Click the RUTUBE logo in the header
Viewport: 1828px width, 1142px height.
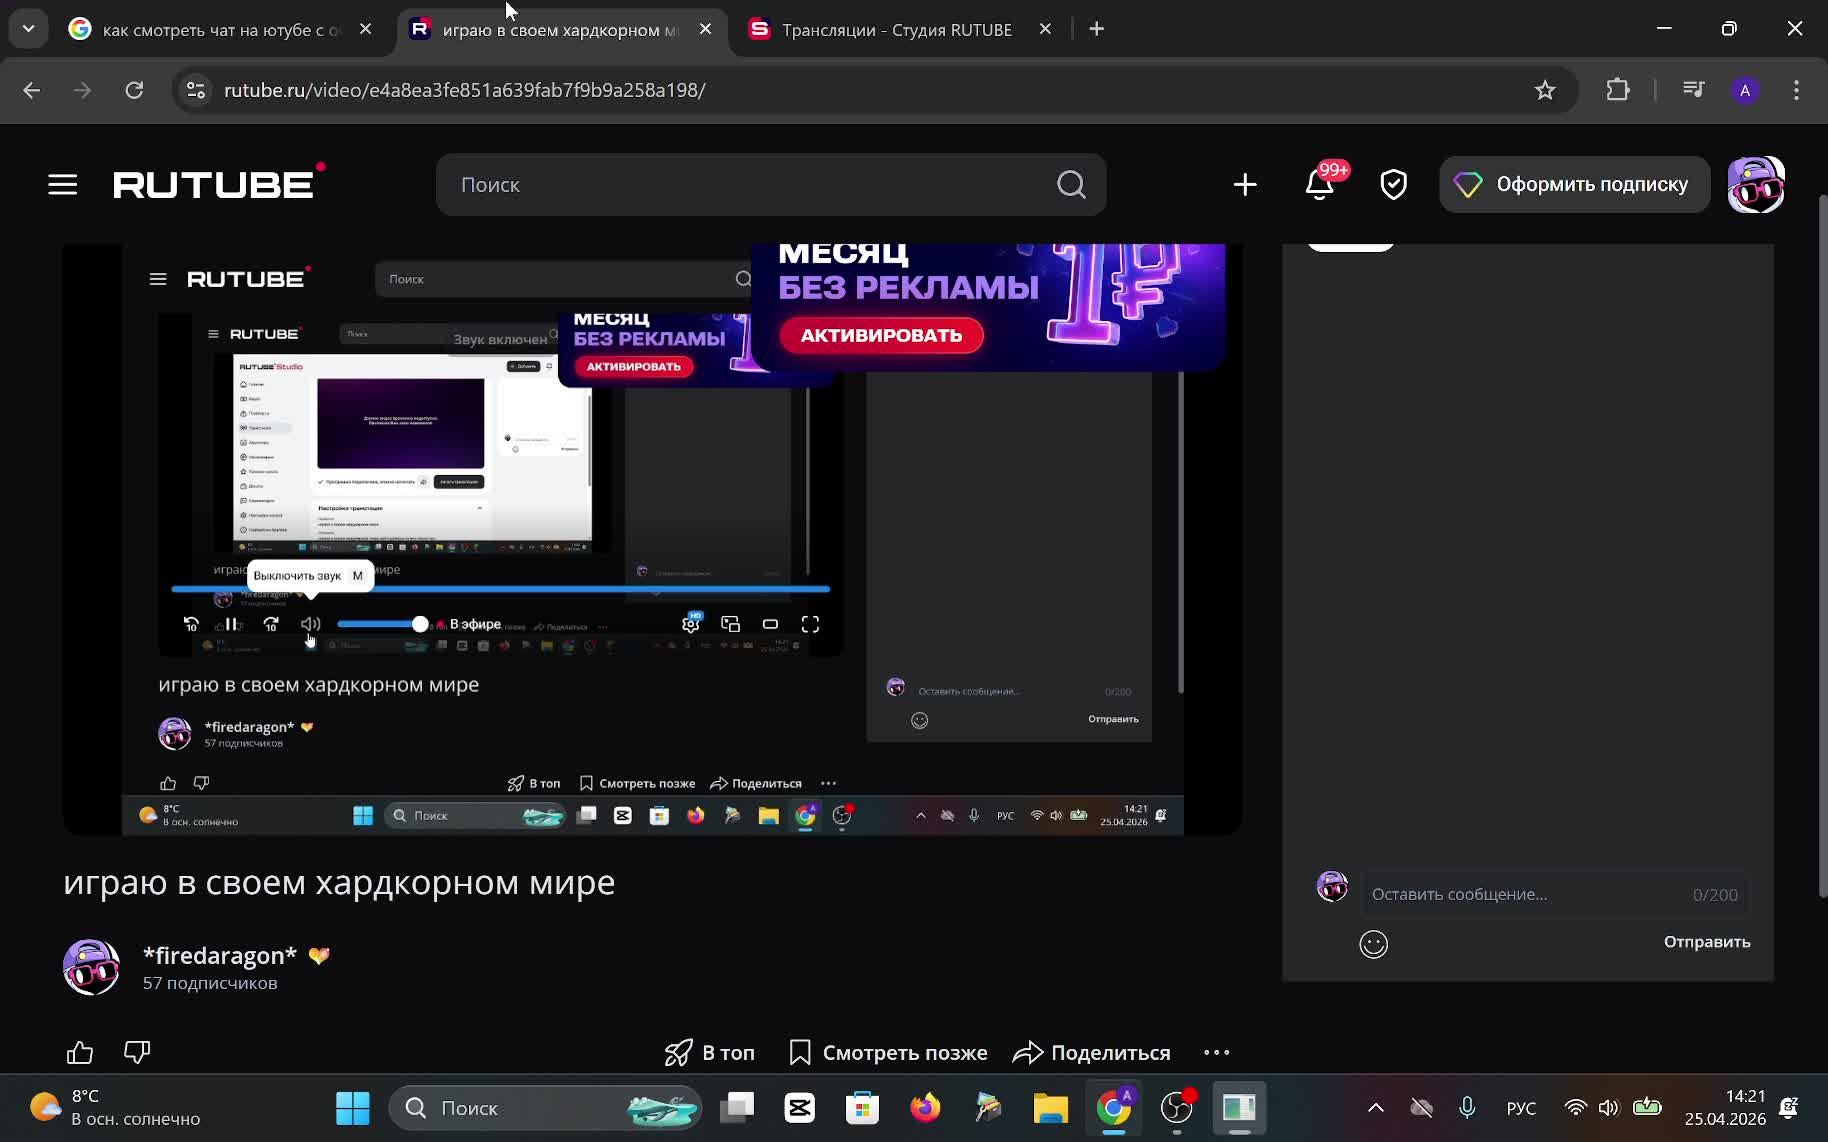pos(219,183)
